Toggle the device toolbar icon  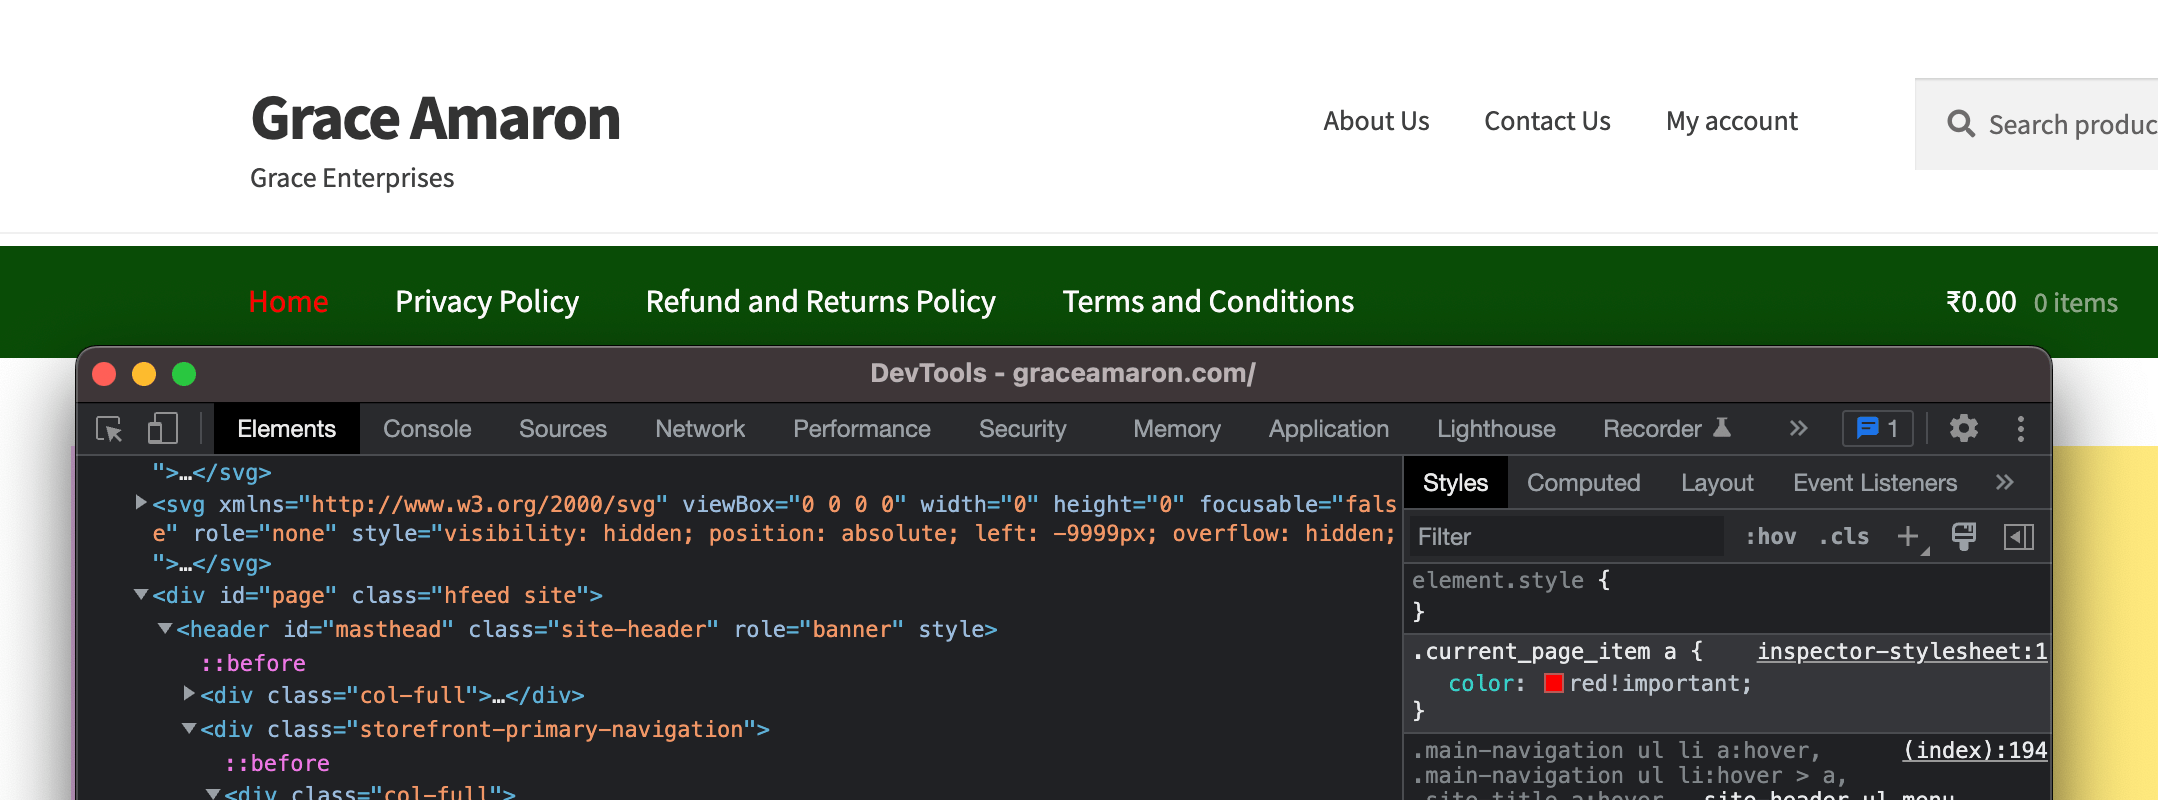pyautogui.click(x=162, y=429)
